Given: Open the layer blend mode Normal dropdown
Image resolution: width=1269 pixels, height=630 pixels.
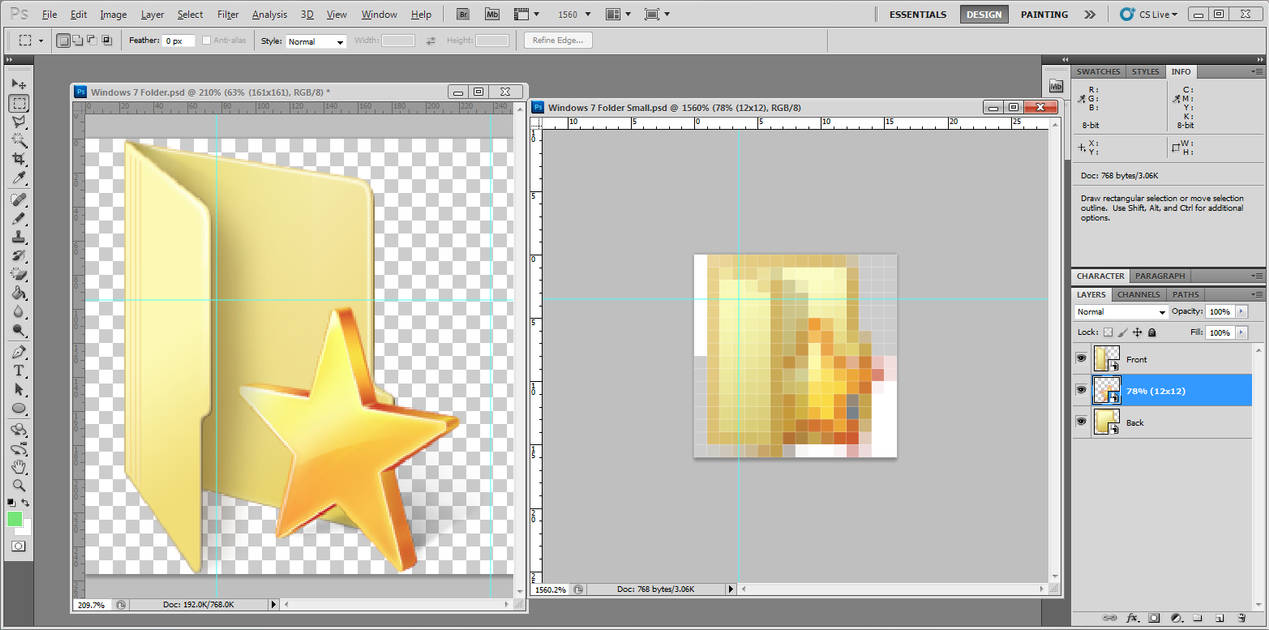Looking at the screenshot, I should pos(1121,312).
